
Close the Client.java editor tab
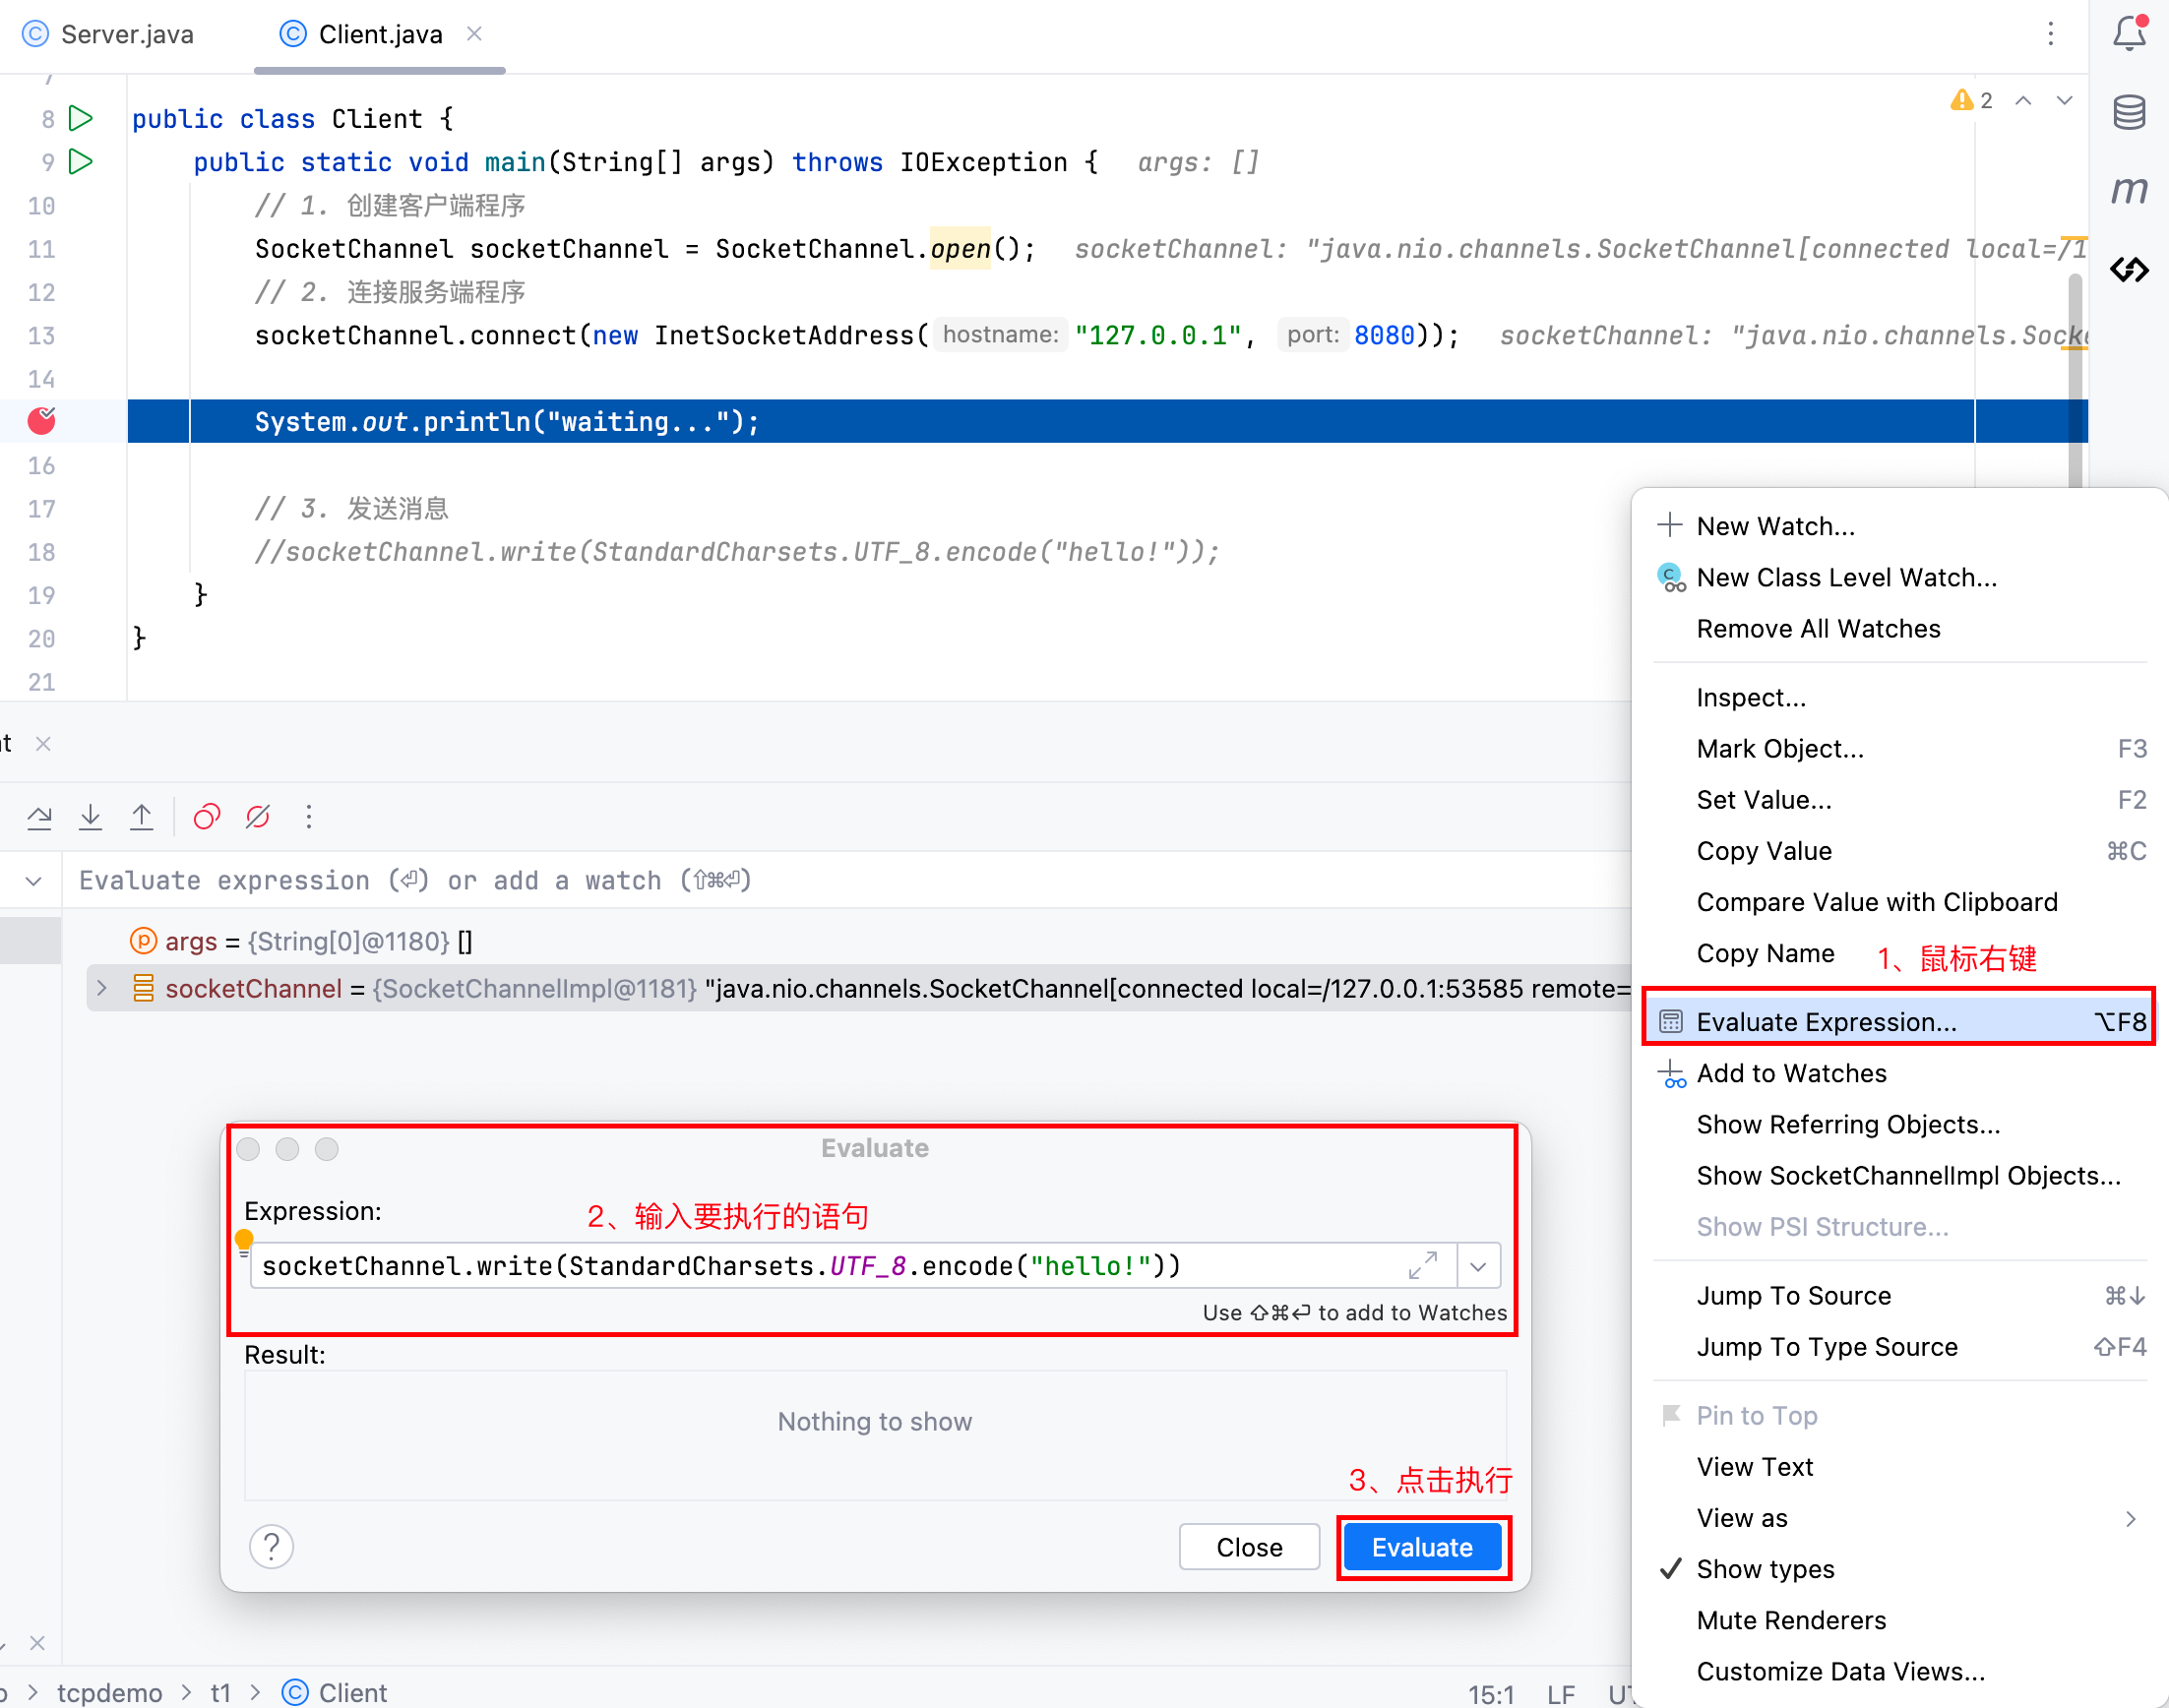(x=475, y=34)
